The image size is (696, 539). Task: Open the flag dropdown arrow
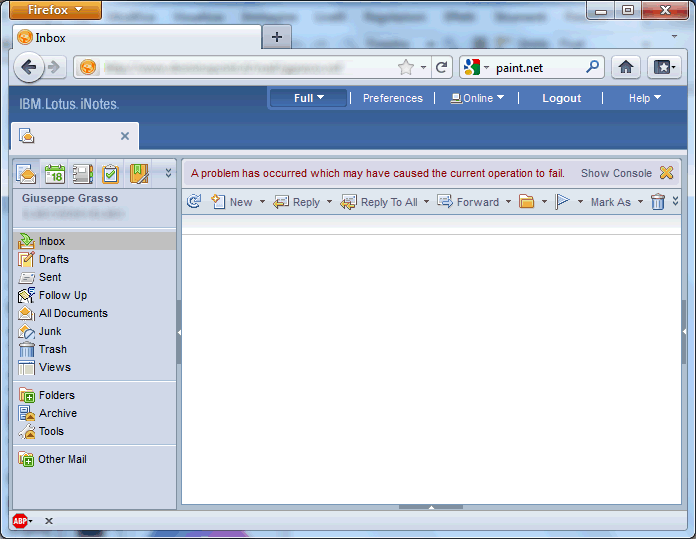[x=580, y=202]
